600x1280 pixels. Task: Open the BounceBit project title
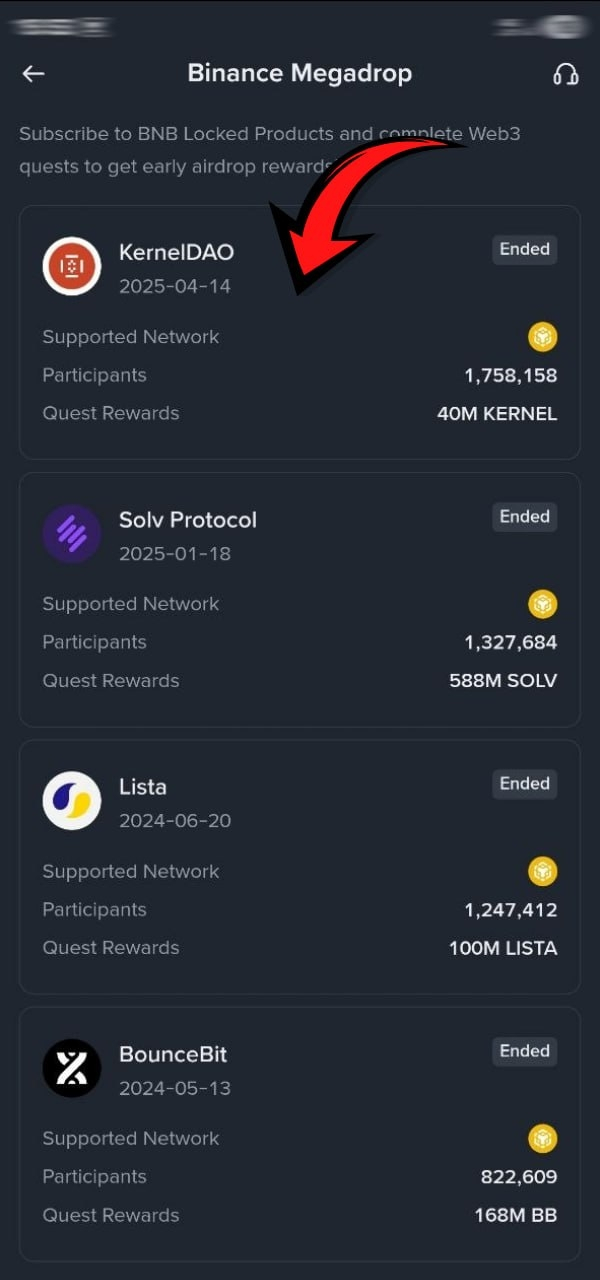[173, 1054]
